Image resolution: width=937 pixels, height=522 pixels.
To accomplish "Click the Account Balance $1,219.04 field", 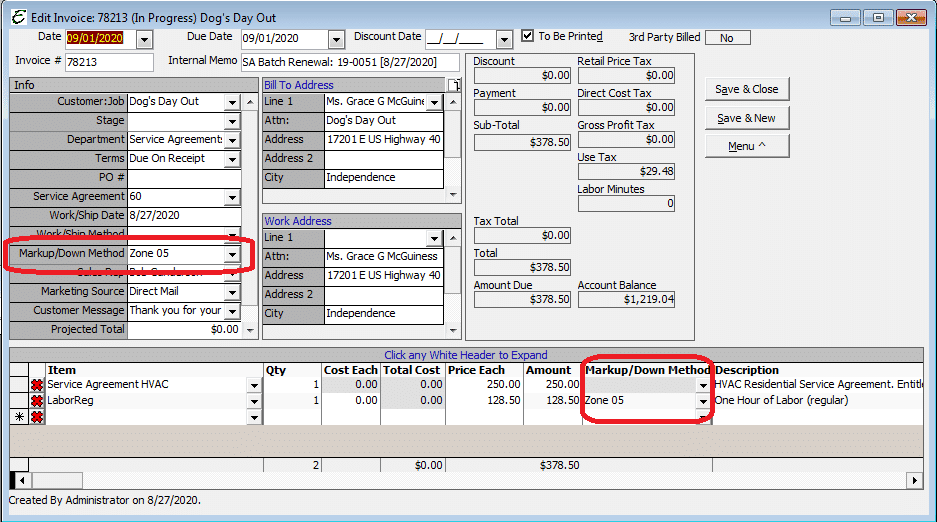I will (x=626, y=299).
